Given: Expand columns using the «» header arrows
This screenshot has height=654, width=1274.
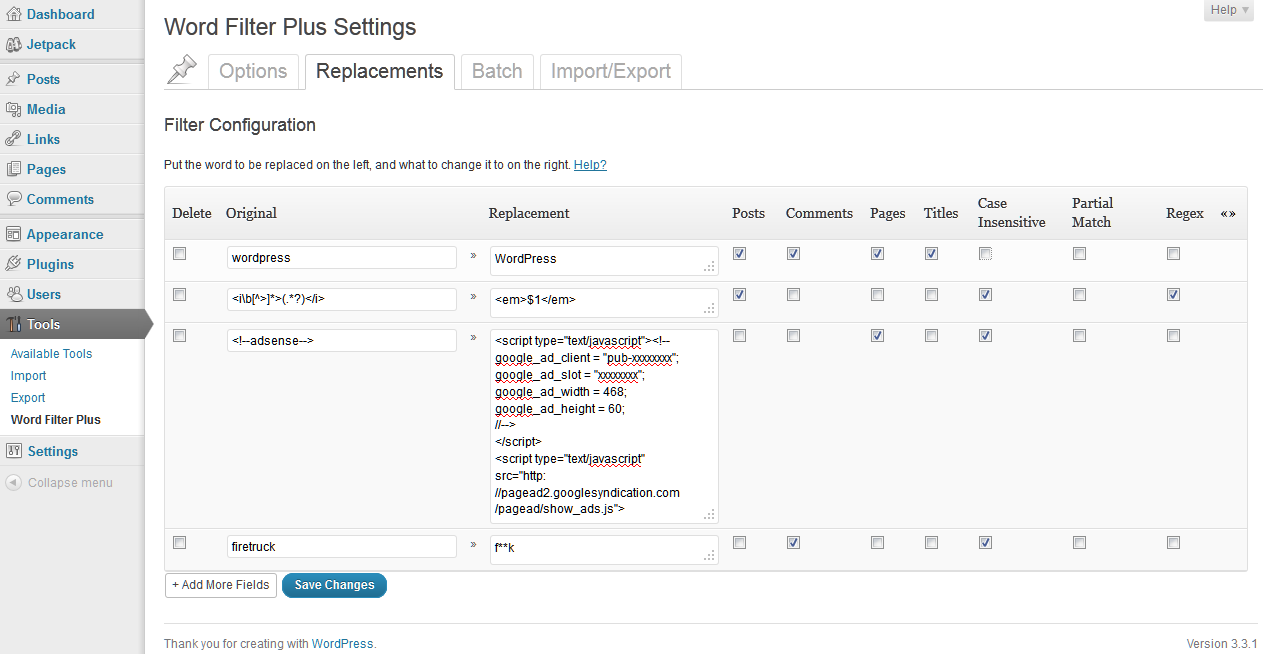Looking at the screenshot, I should click(x=1228, y=213).
